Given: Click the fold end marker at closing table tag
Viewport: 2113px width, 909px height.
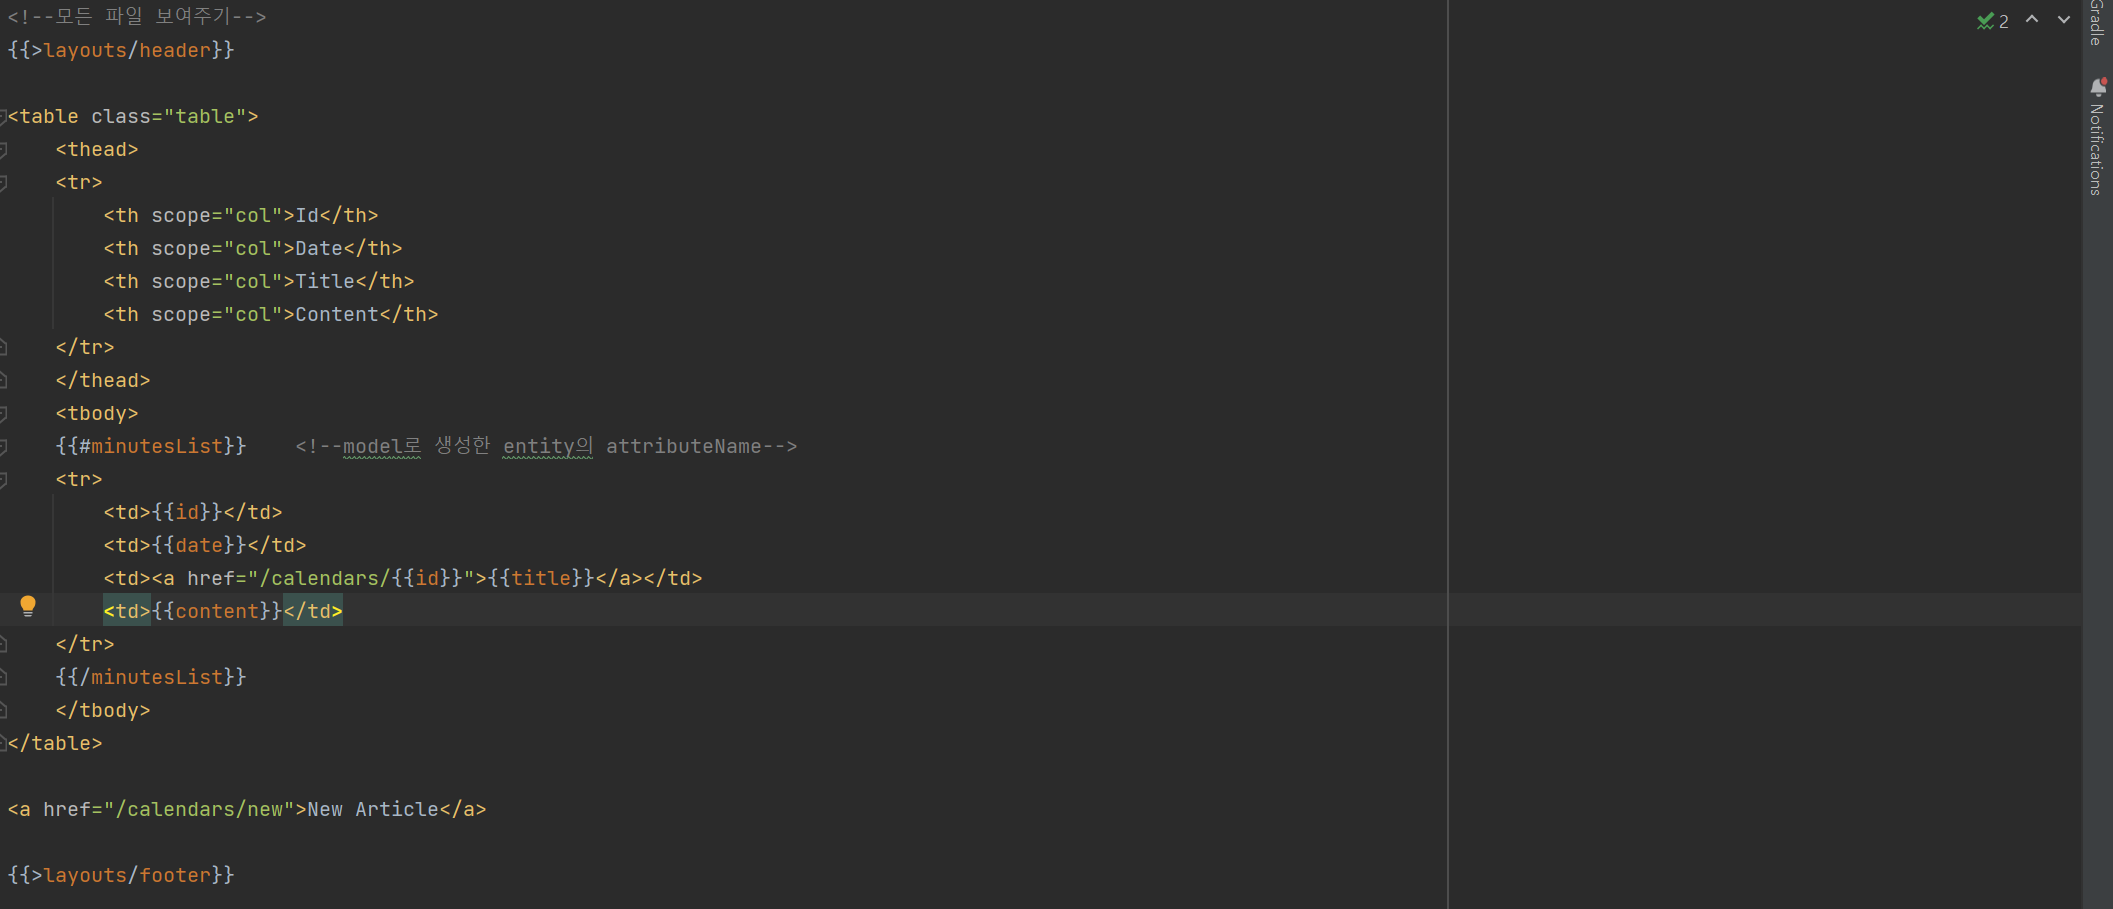Looking at the screenshot, I should (x=3, y=744).
